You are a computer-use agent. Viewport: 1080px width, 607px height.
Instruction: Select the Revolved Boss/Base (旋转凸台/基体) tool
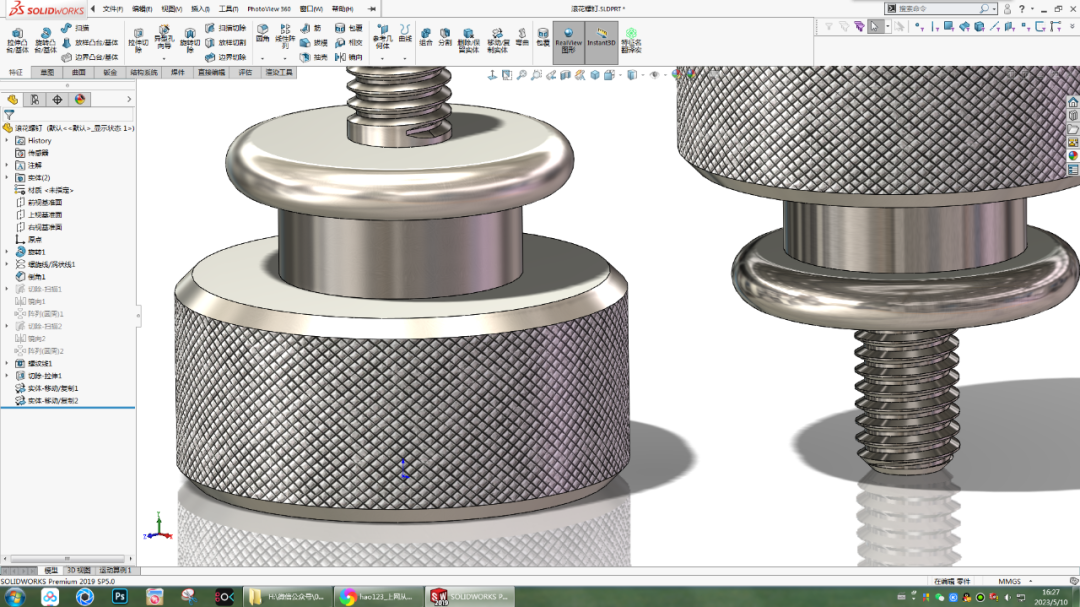pos(45,40)
